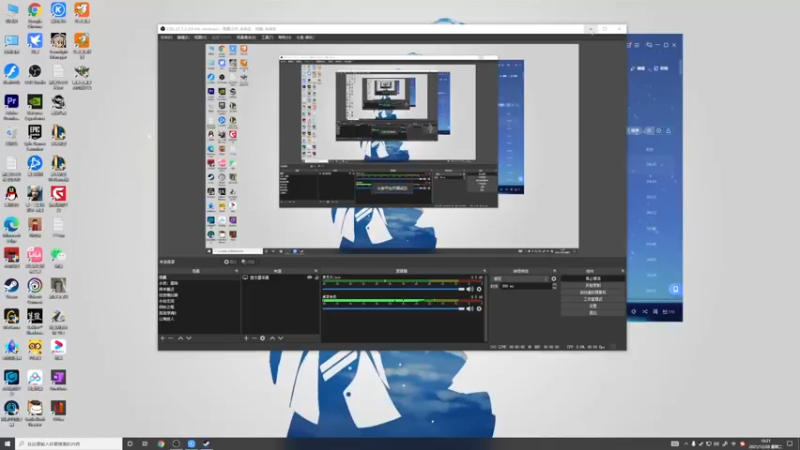
Task: Pop out the Scene Transitions dock panel
Action: tap(554, 271)
